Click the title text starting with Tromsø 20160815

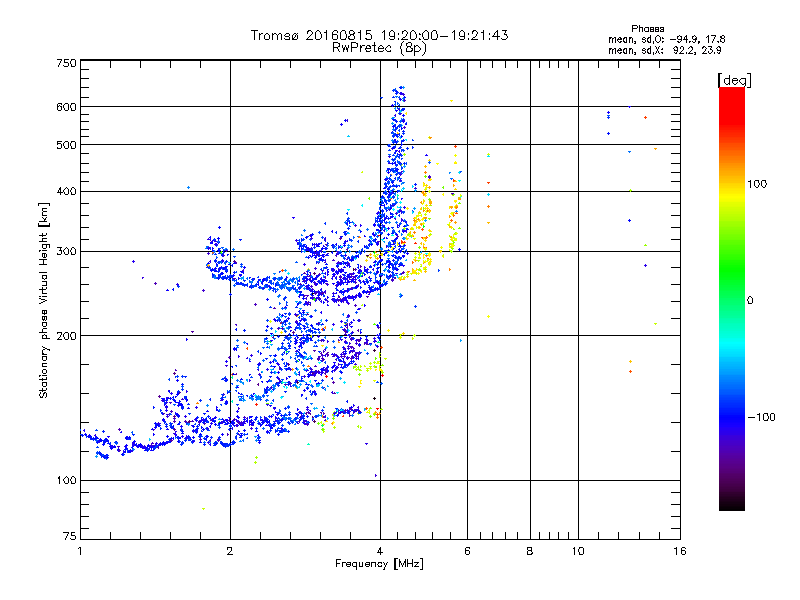pyautogui.click(x=379, y=35)
